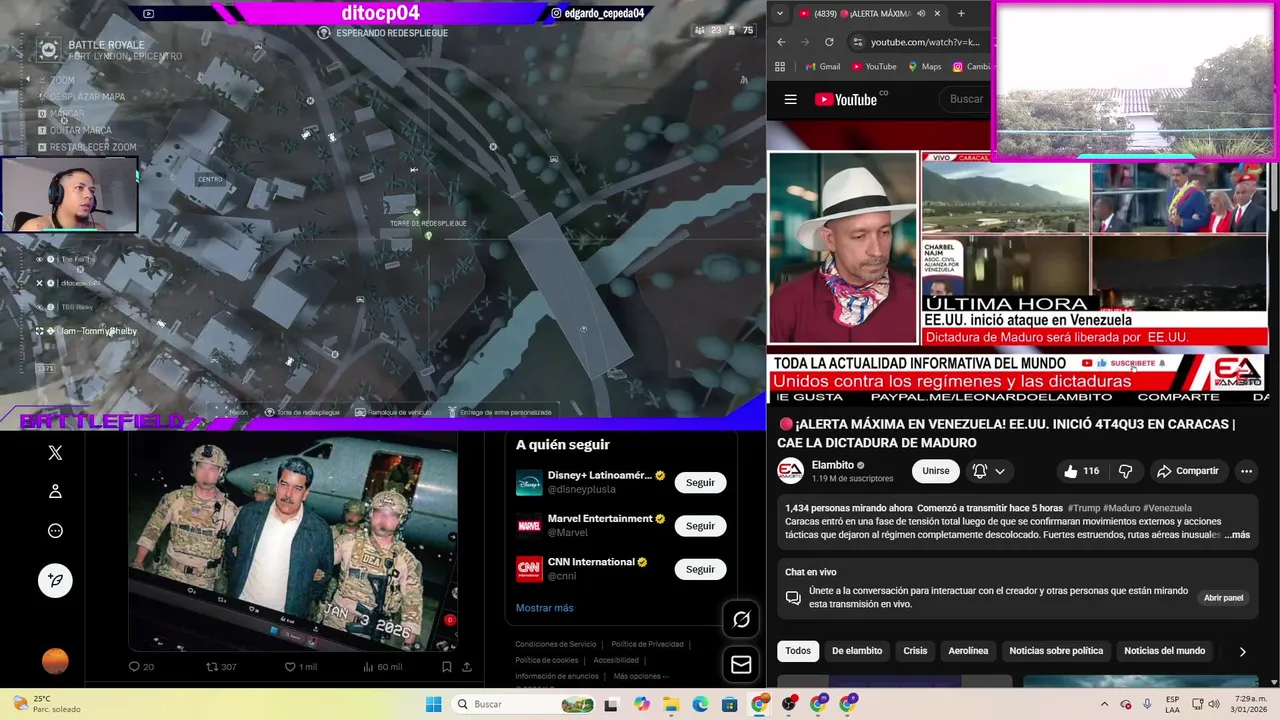Open Política de Privacidad link
The image size is (1280, 720).
pyautogui.click(x=647, y=644)
